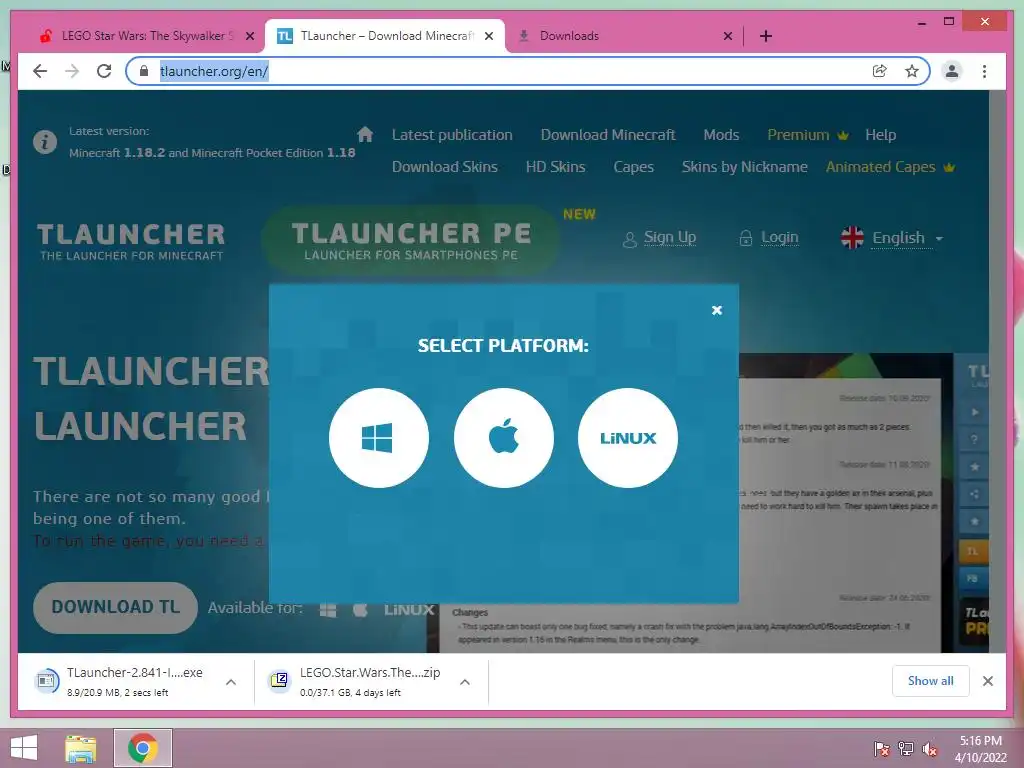Open the Animated Capes page
This screenshot has width=1024, height=768.
[890, 167]
